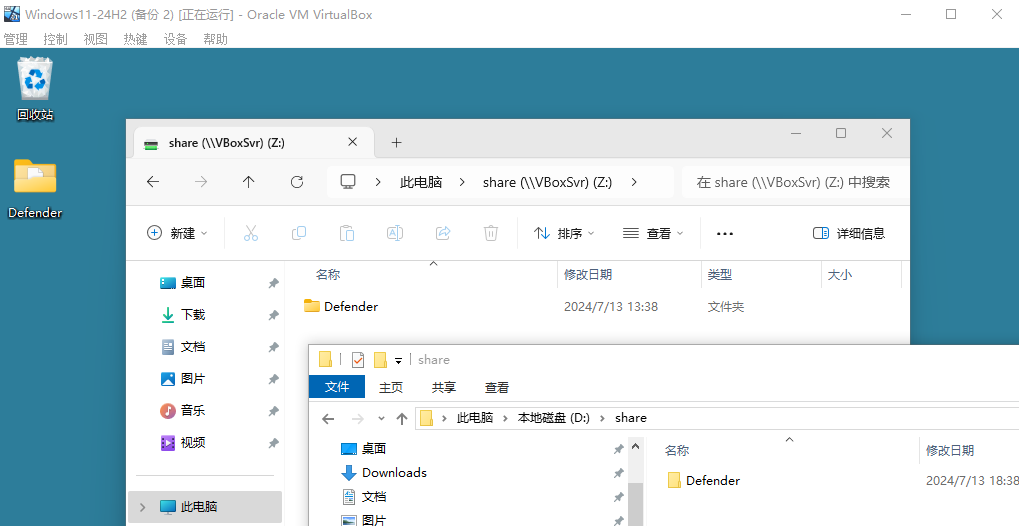Click the Delete trash icon
Image resolution: width=1019 pixels, height=526 pixels.
pos(491,233)
